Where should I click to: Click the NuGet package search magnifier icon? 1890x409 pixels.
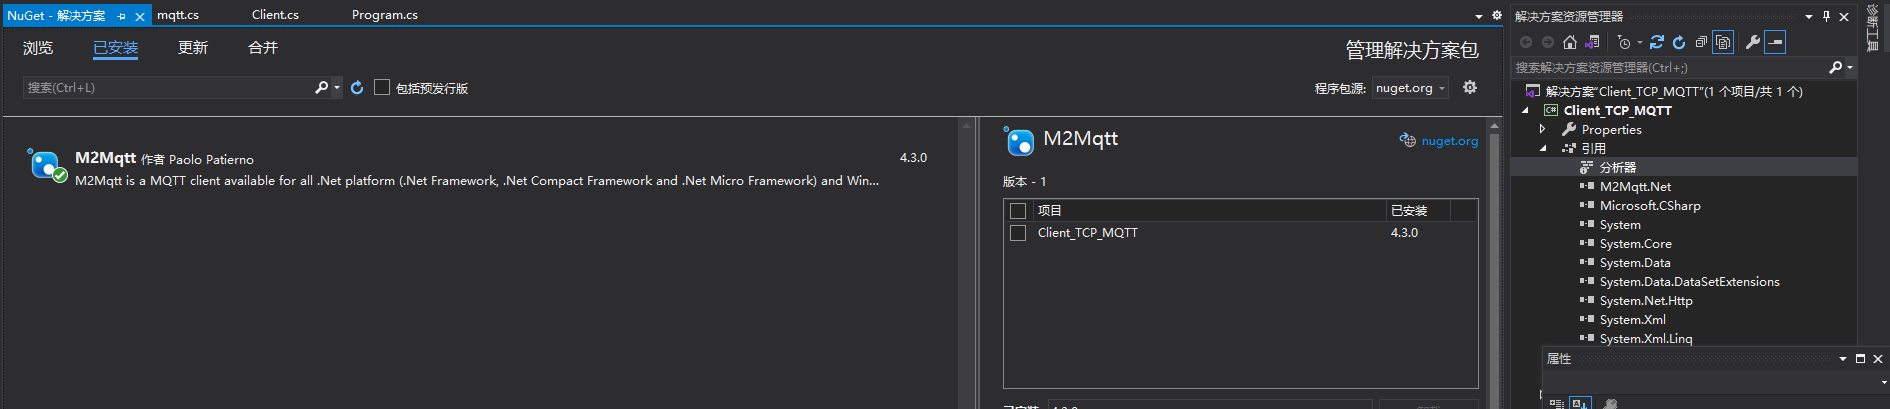[x=321, y=88]
